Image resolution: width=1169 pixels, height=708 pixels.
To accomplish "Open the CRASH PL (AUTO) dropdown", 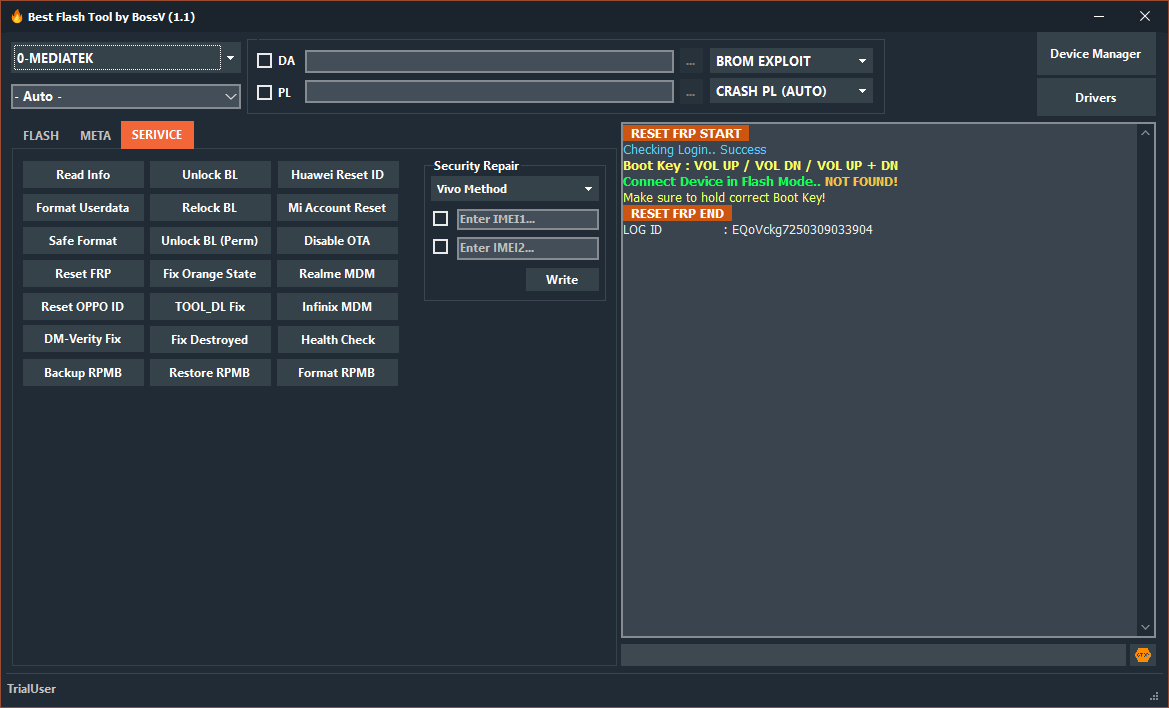I will pos(790,90).
